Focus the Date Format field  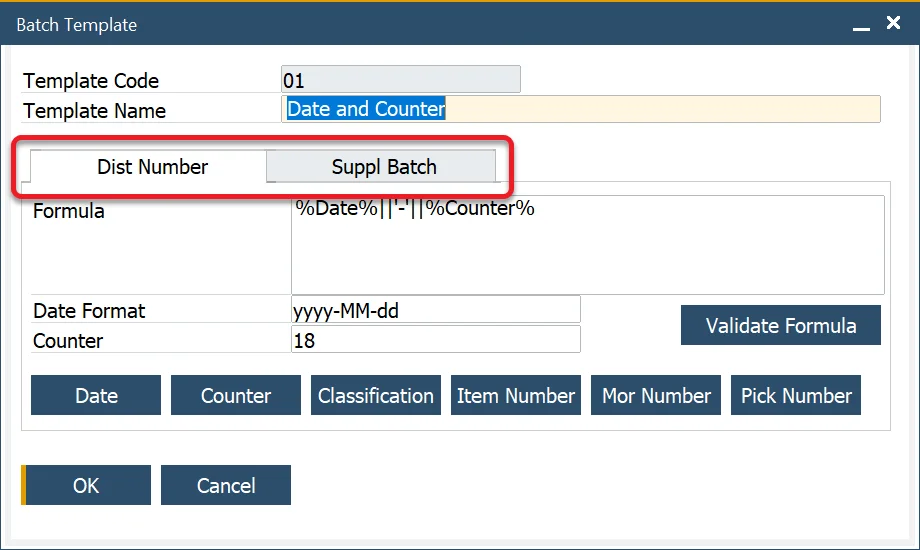(x=435, y=310)
